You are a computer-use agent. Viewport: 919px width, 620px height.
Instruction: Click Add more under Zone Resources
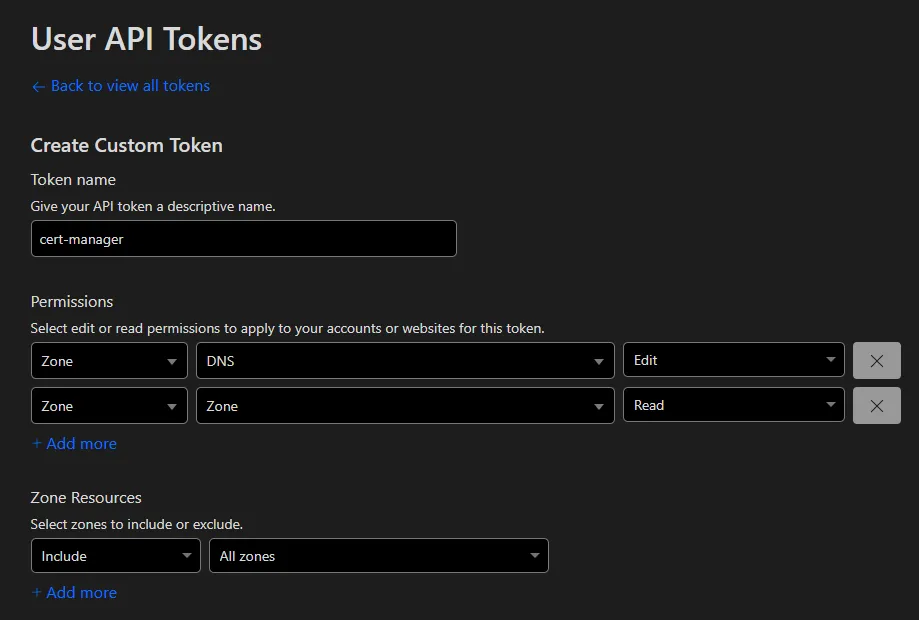pyautogui.click(x=74, y=592)
